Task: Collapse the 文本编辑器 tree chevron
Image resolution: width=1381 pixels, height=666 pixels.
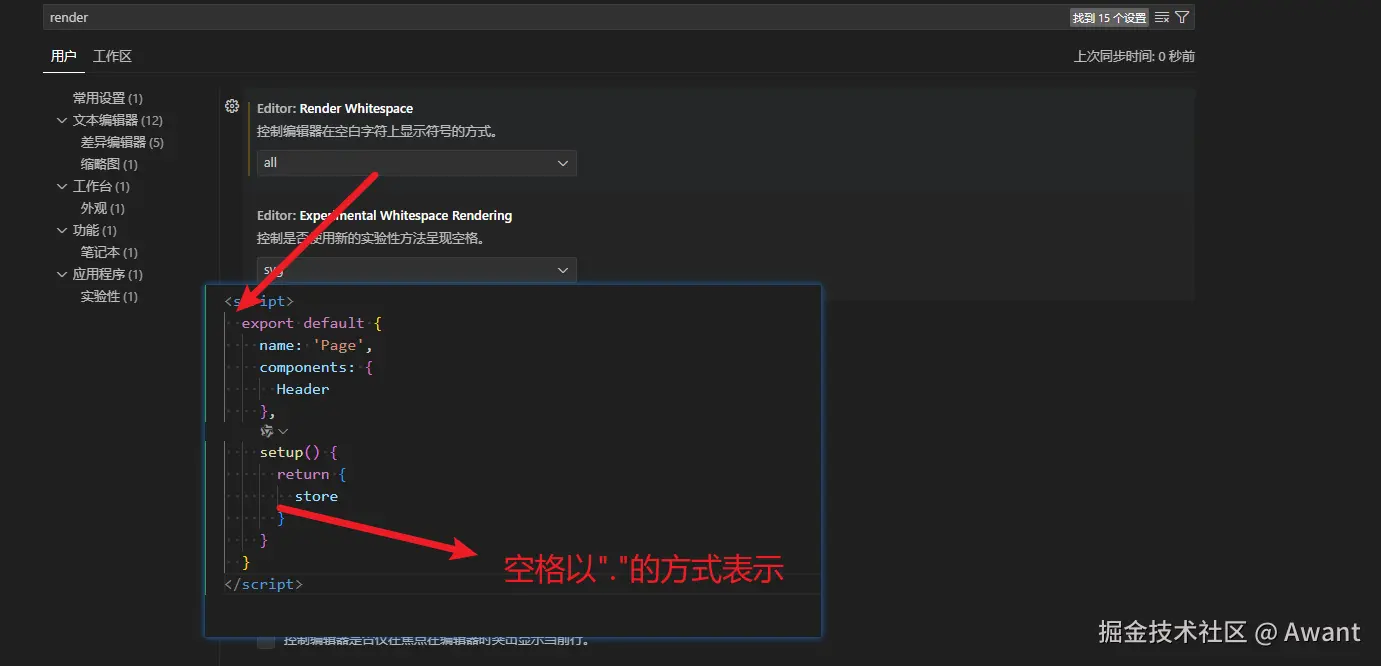Action: pyautogui.click(x=63, y=120)
